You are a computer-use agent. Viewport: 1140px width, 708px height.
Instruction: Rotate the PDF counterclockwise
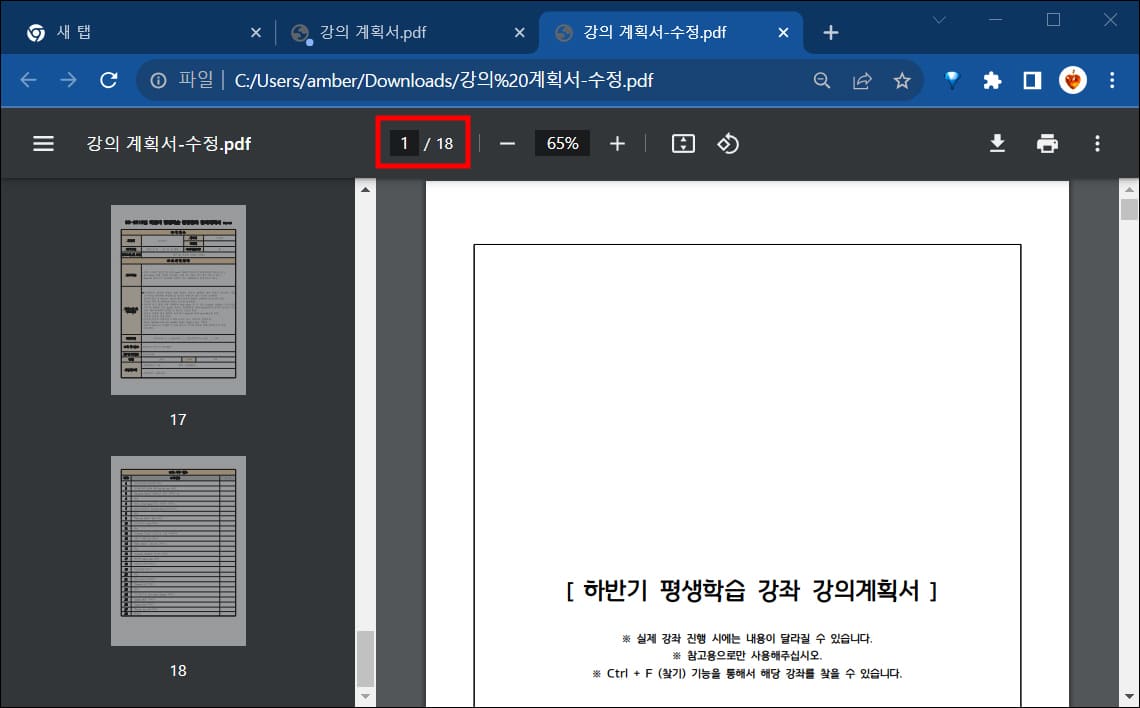[728, 143]
